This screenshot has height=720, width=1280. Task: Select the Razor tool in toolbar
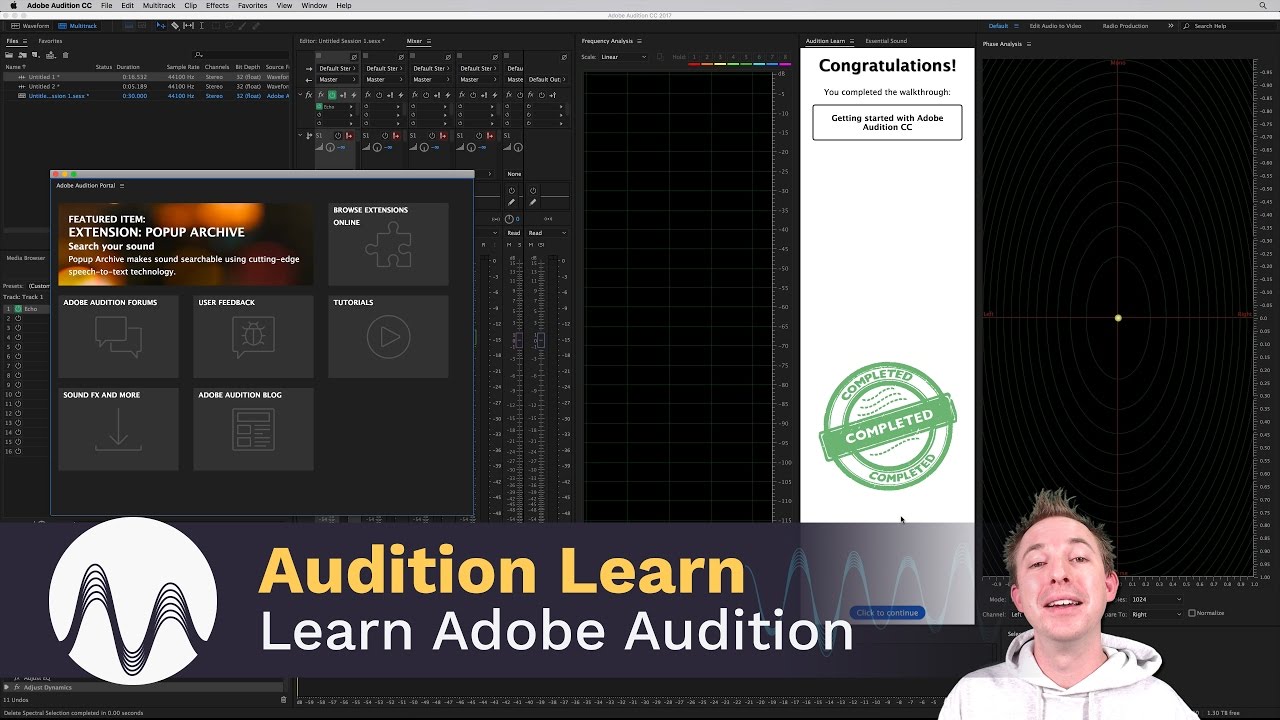click(175, 26)
